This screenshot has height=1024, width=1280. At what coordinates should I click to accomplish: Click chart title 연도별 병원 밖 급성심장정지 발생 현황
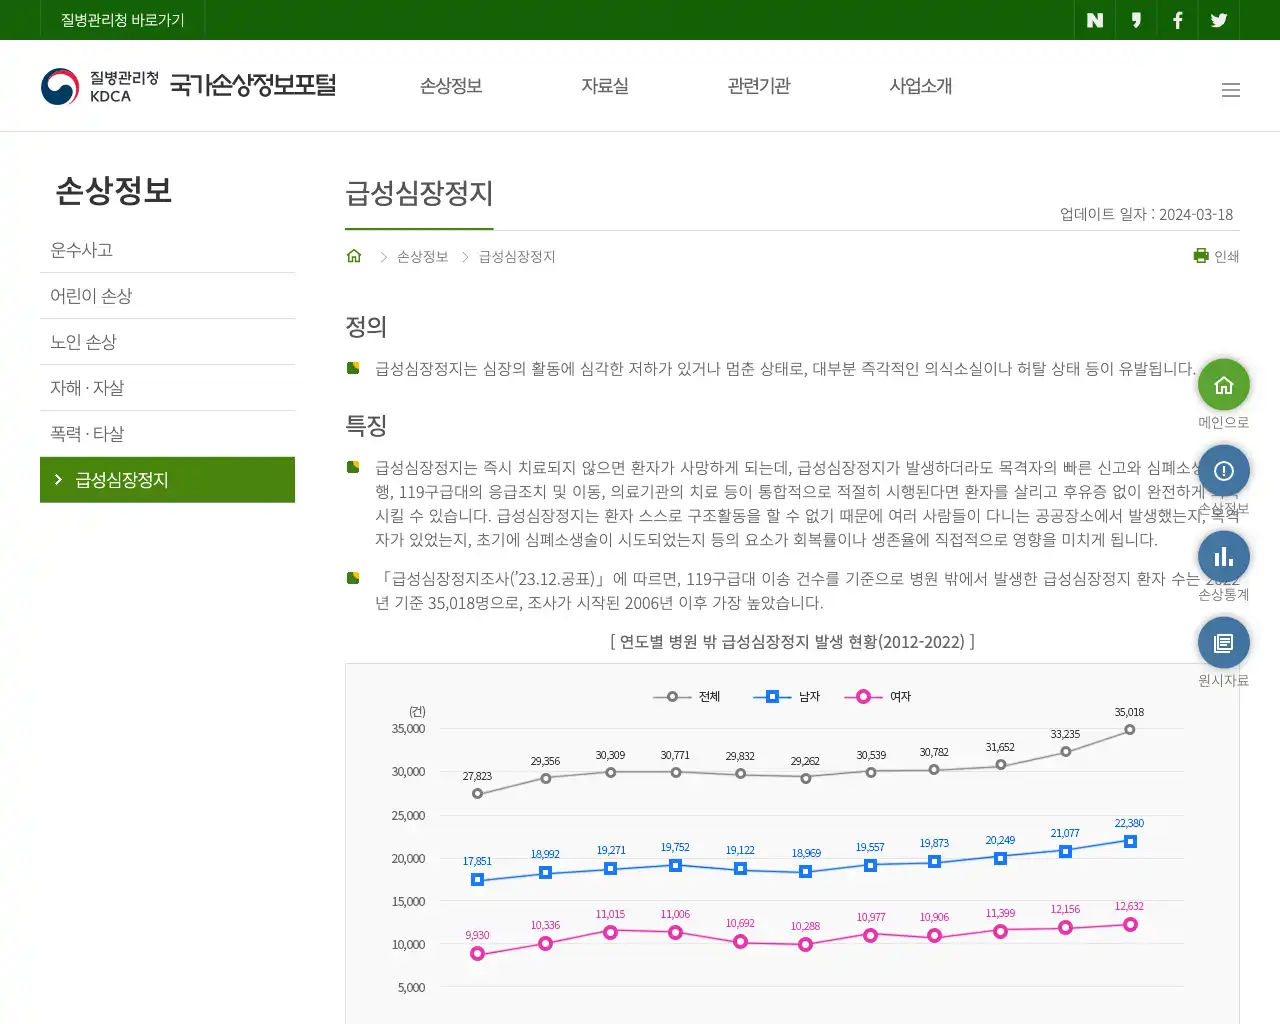[x=792, y=642]
